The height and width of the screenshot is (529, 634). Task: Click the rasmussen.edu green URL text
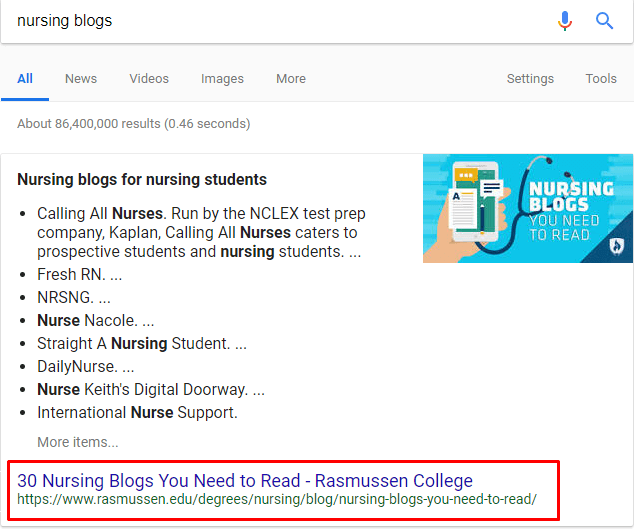point(277,499)
